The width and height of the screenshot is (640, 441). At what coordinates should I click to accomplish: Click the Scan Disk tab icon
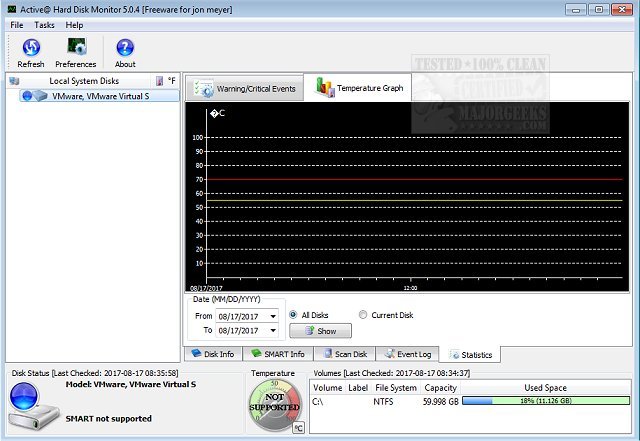pyautogui.click(x=328, y=354)
